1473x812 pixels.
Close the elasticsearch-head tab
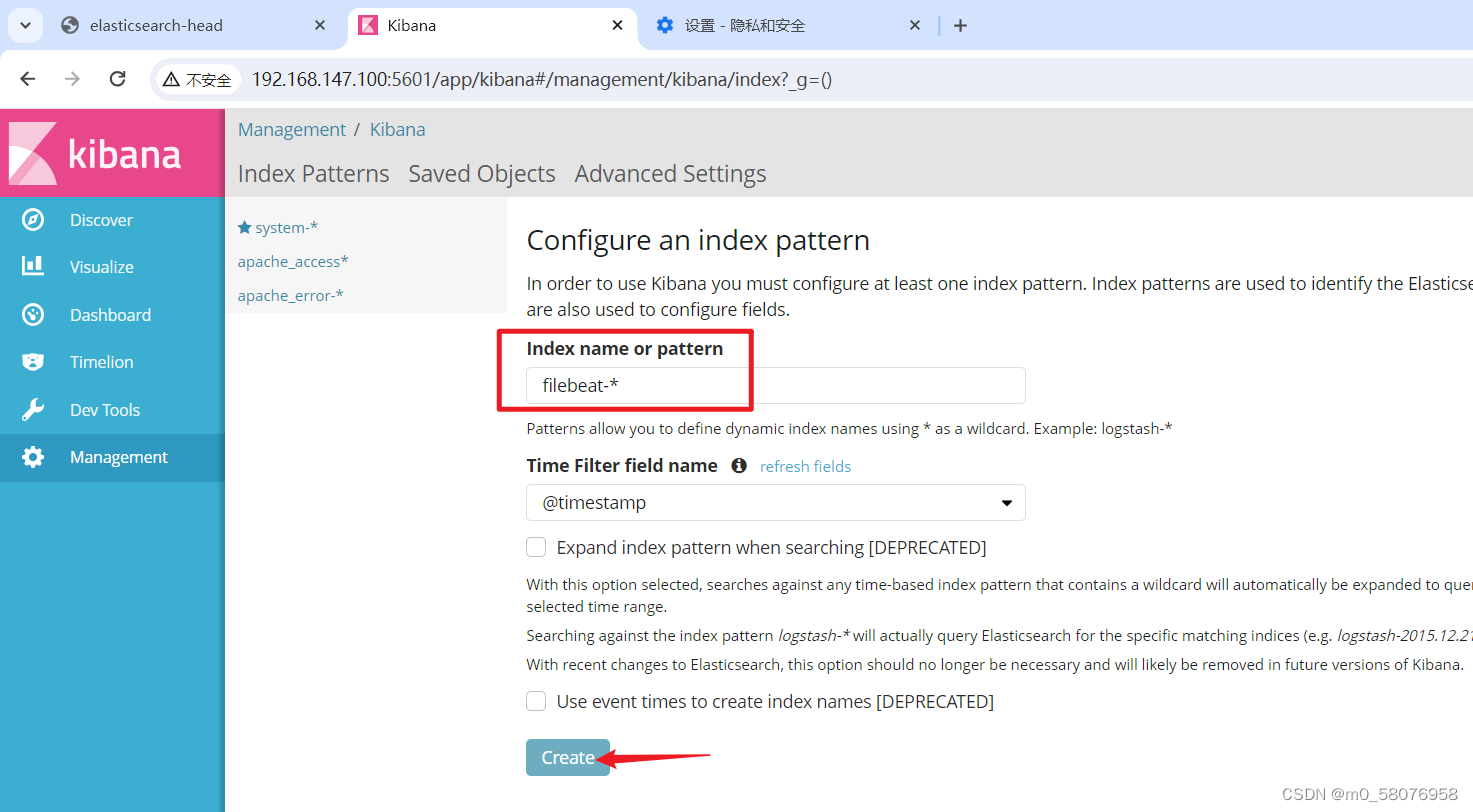320,26
